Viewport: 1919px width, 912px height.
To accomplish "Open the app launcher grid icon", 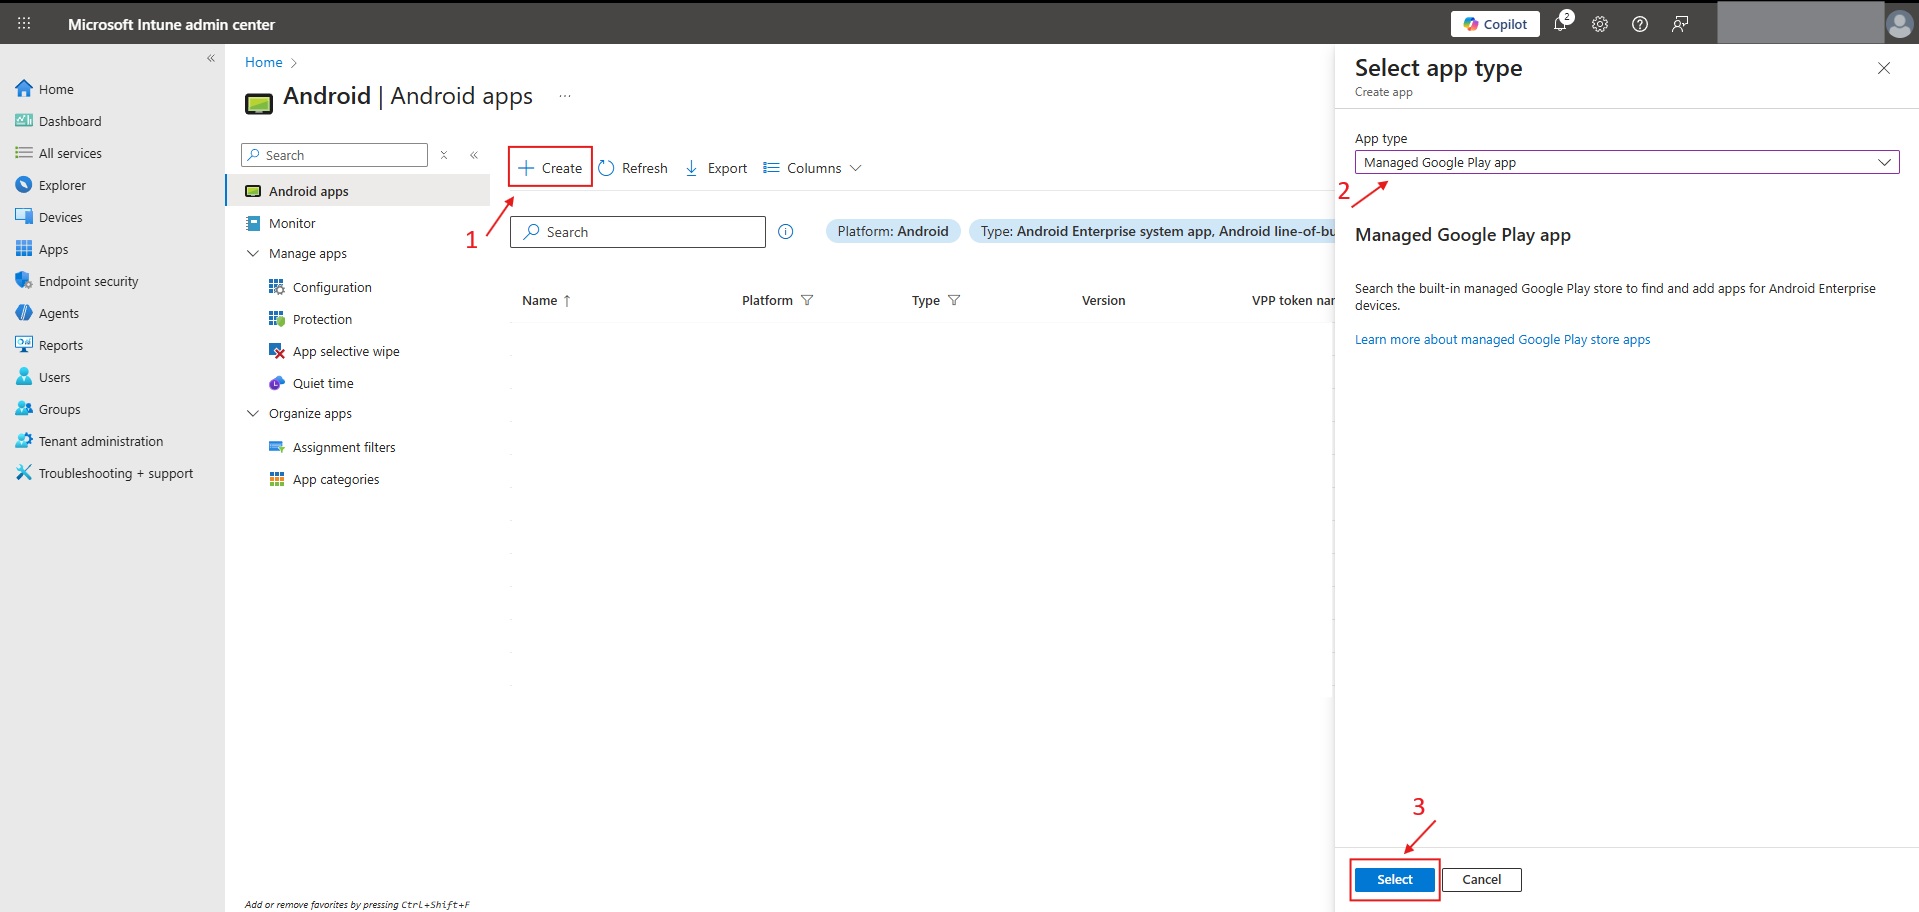I will (x=24, y=24).
